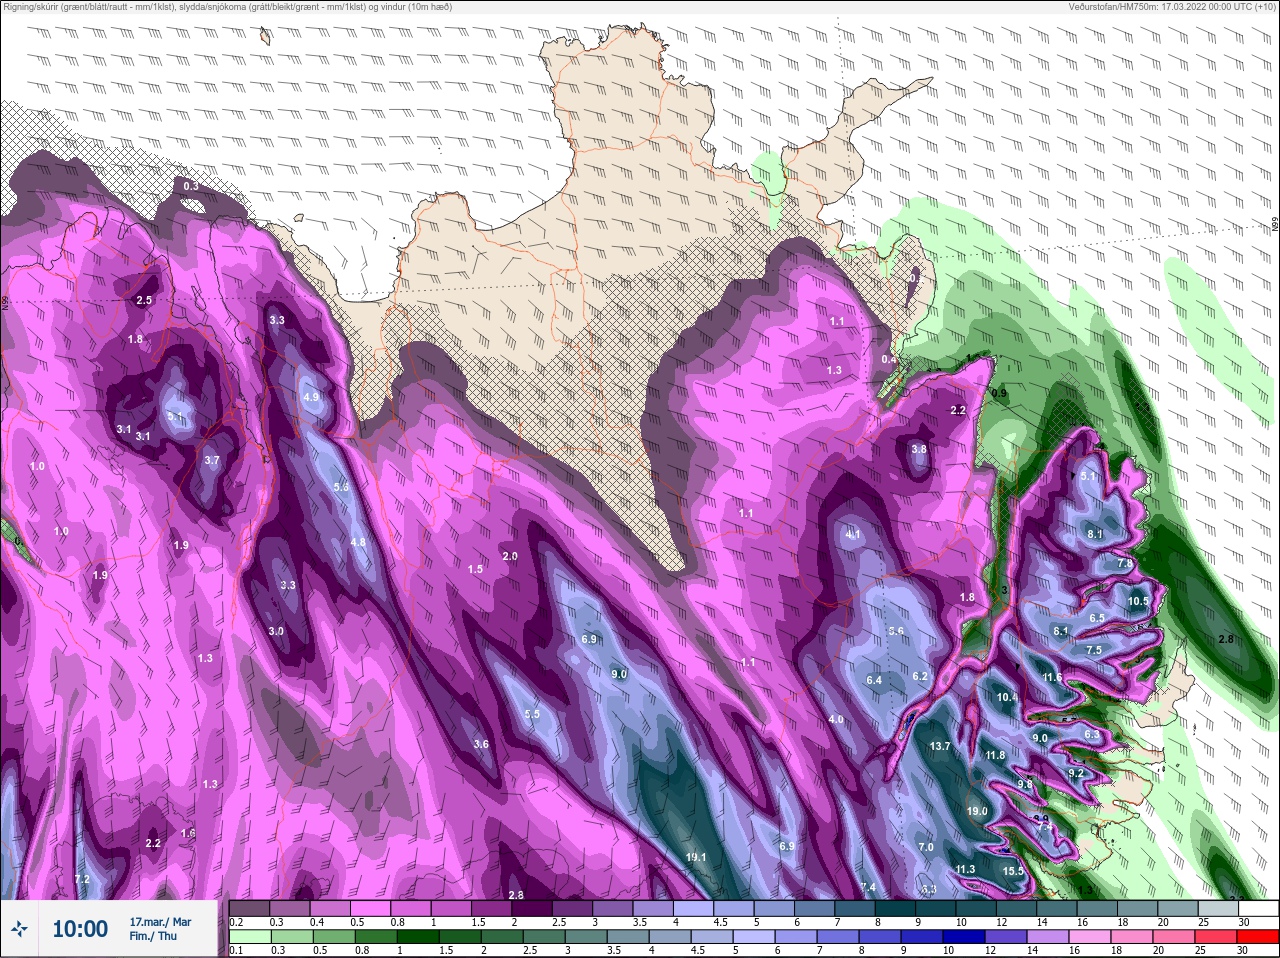
Task: Click the 10.4 precipitation value label
Action: point(1007,697)
